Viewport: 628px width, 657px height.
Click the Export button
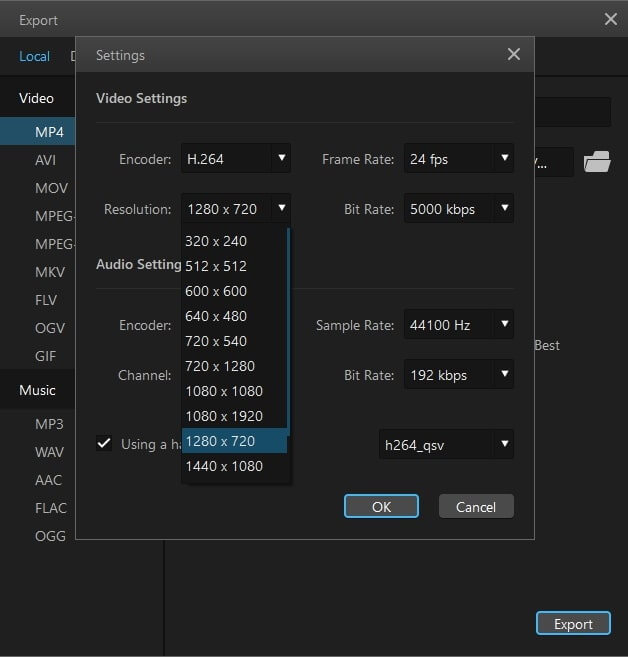tap(573, 623)
